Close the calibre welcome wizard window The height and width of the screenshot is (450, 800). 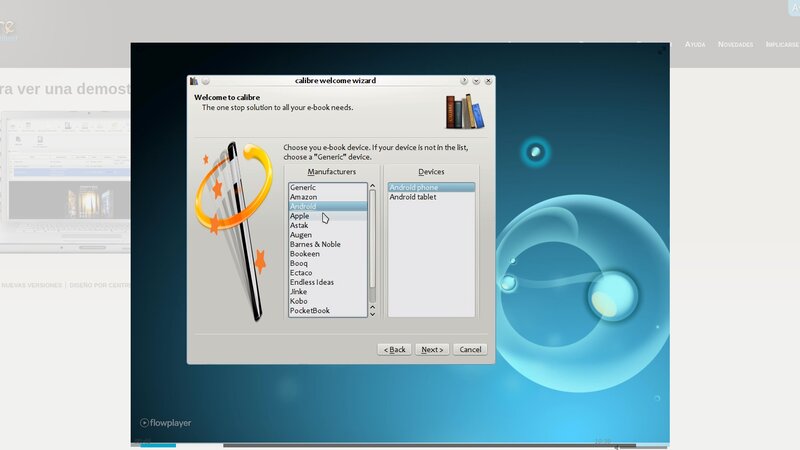[488, 81]
